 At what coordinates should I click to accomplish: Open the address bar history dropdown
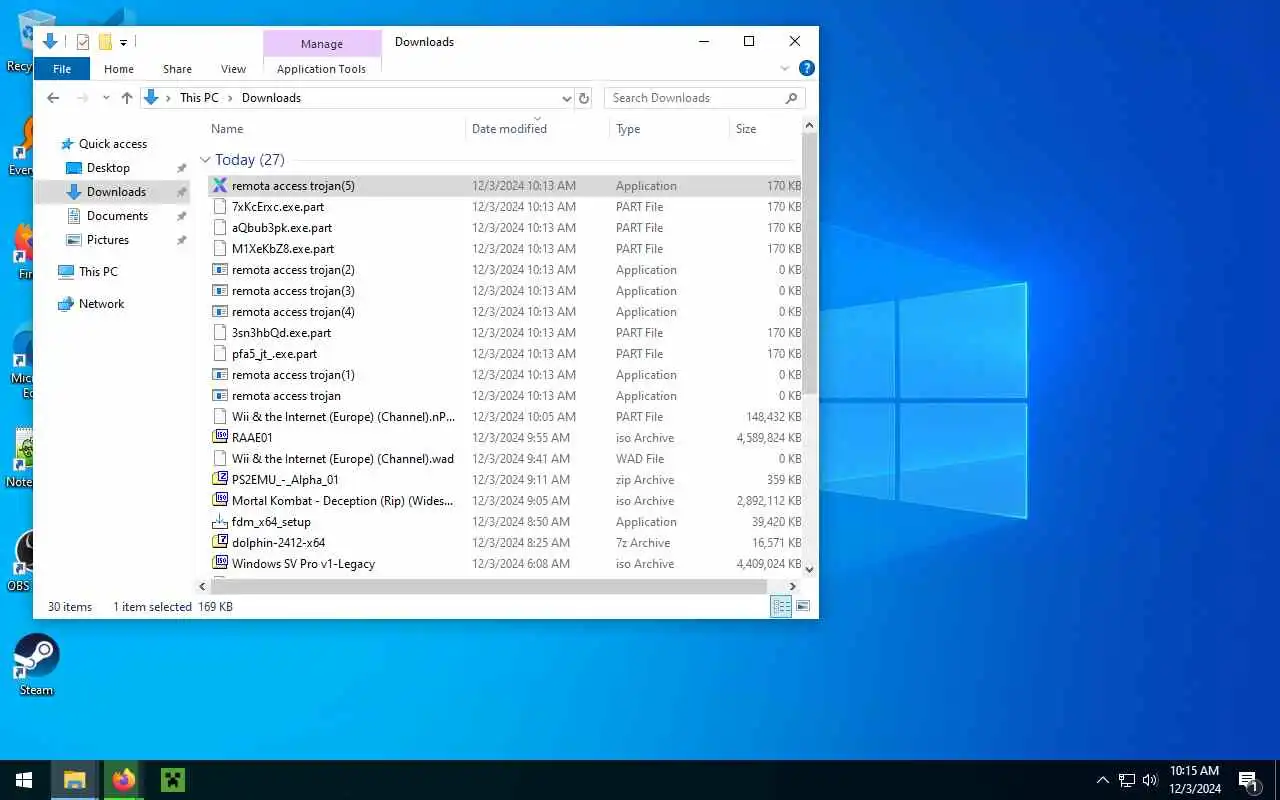(x=566, y=98)
